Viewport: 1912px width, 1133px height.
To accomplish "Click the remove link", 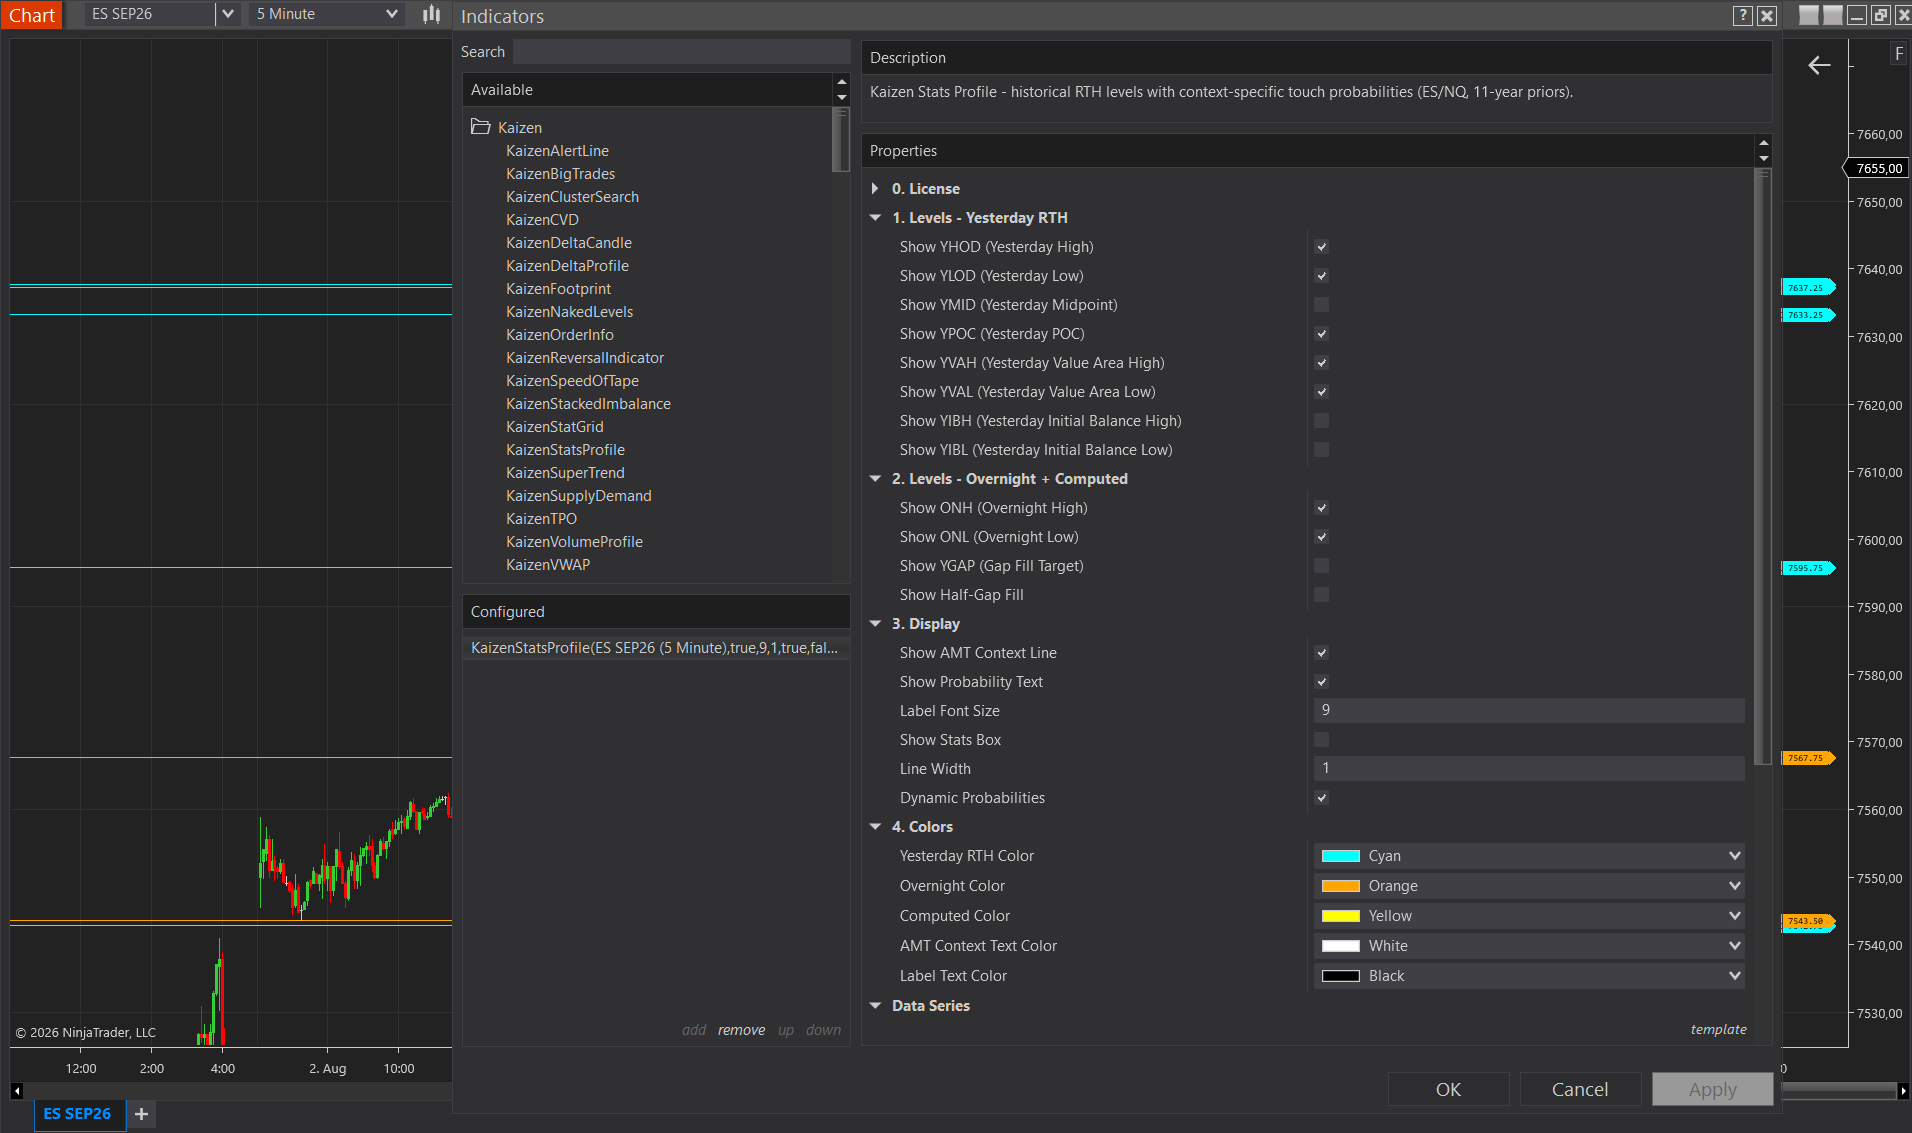I will point(741,1030).
